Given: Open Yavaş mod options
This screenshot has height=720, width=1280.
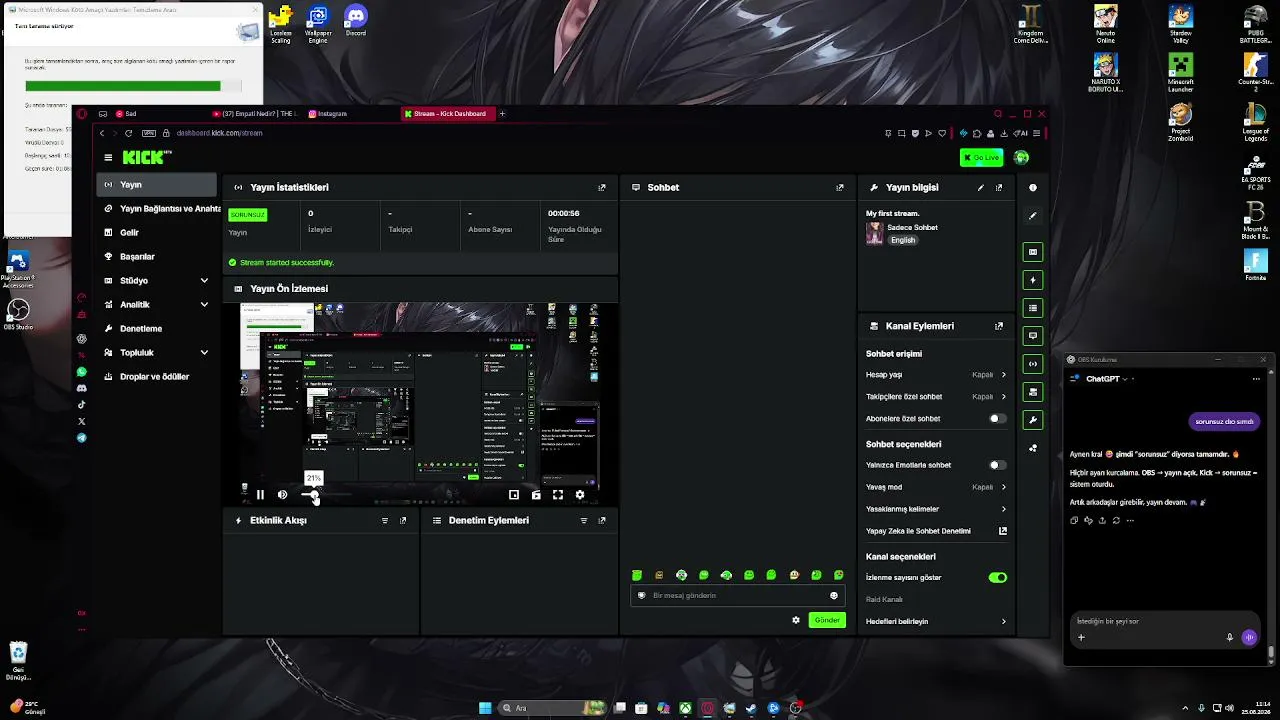Looking at the screenshot, I should (936, 487).
